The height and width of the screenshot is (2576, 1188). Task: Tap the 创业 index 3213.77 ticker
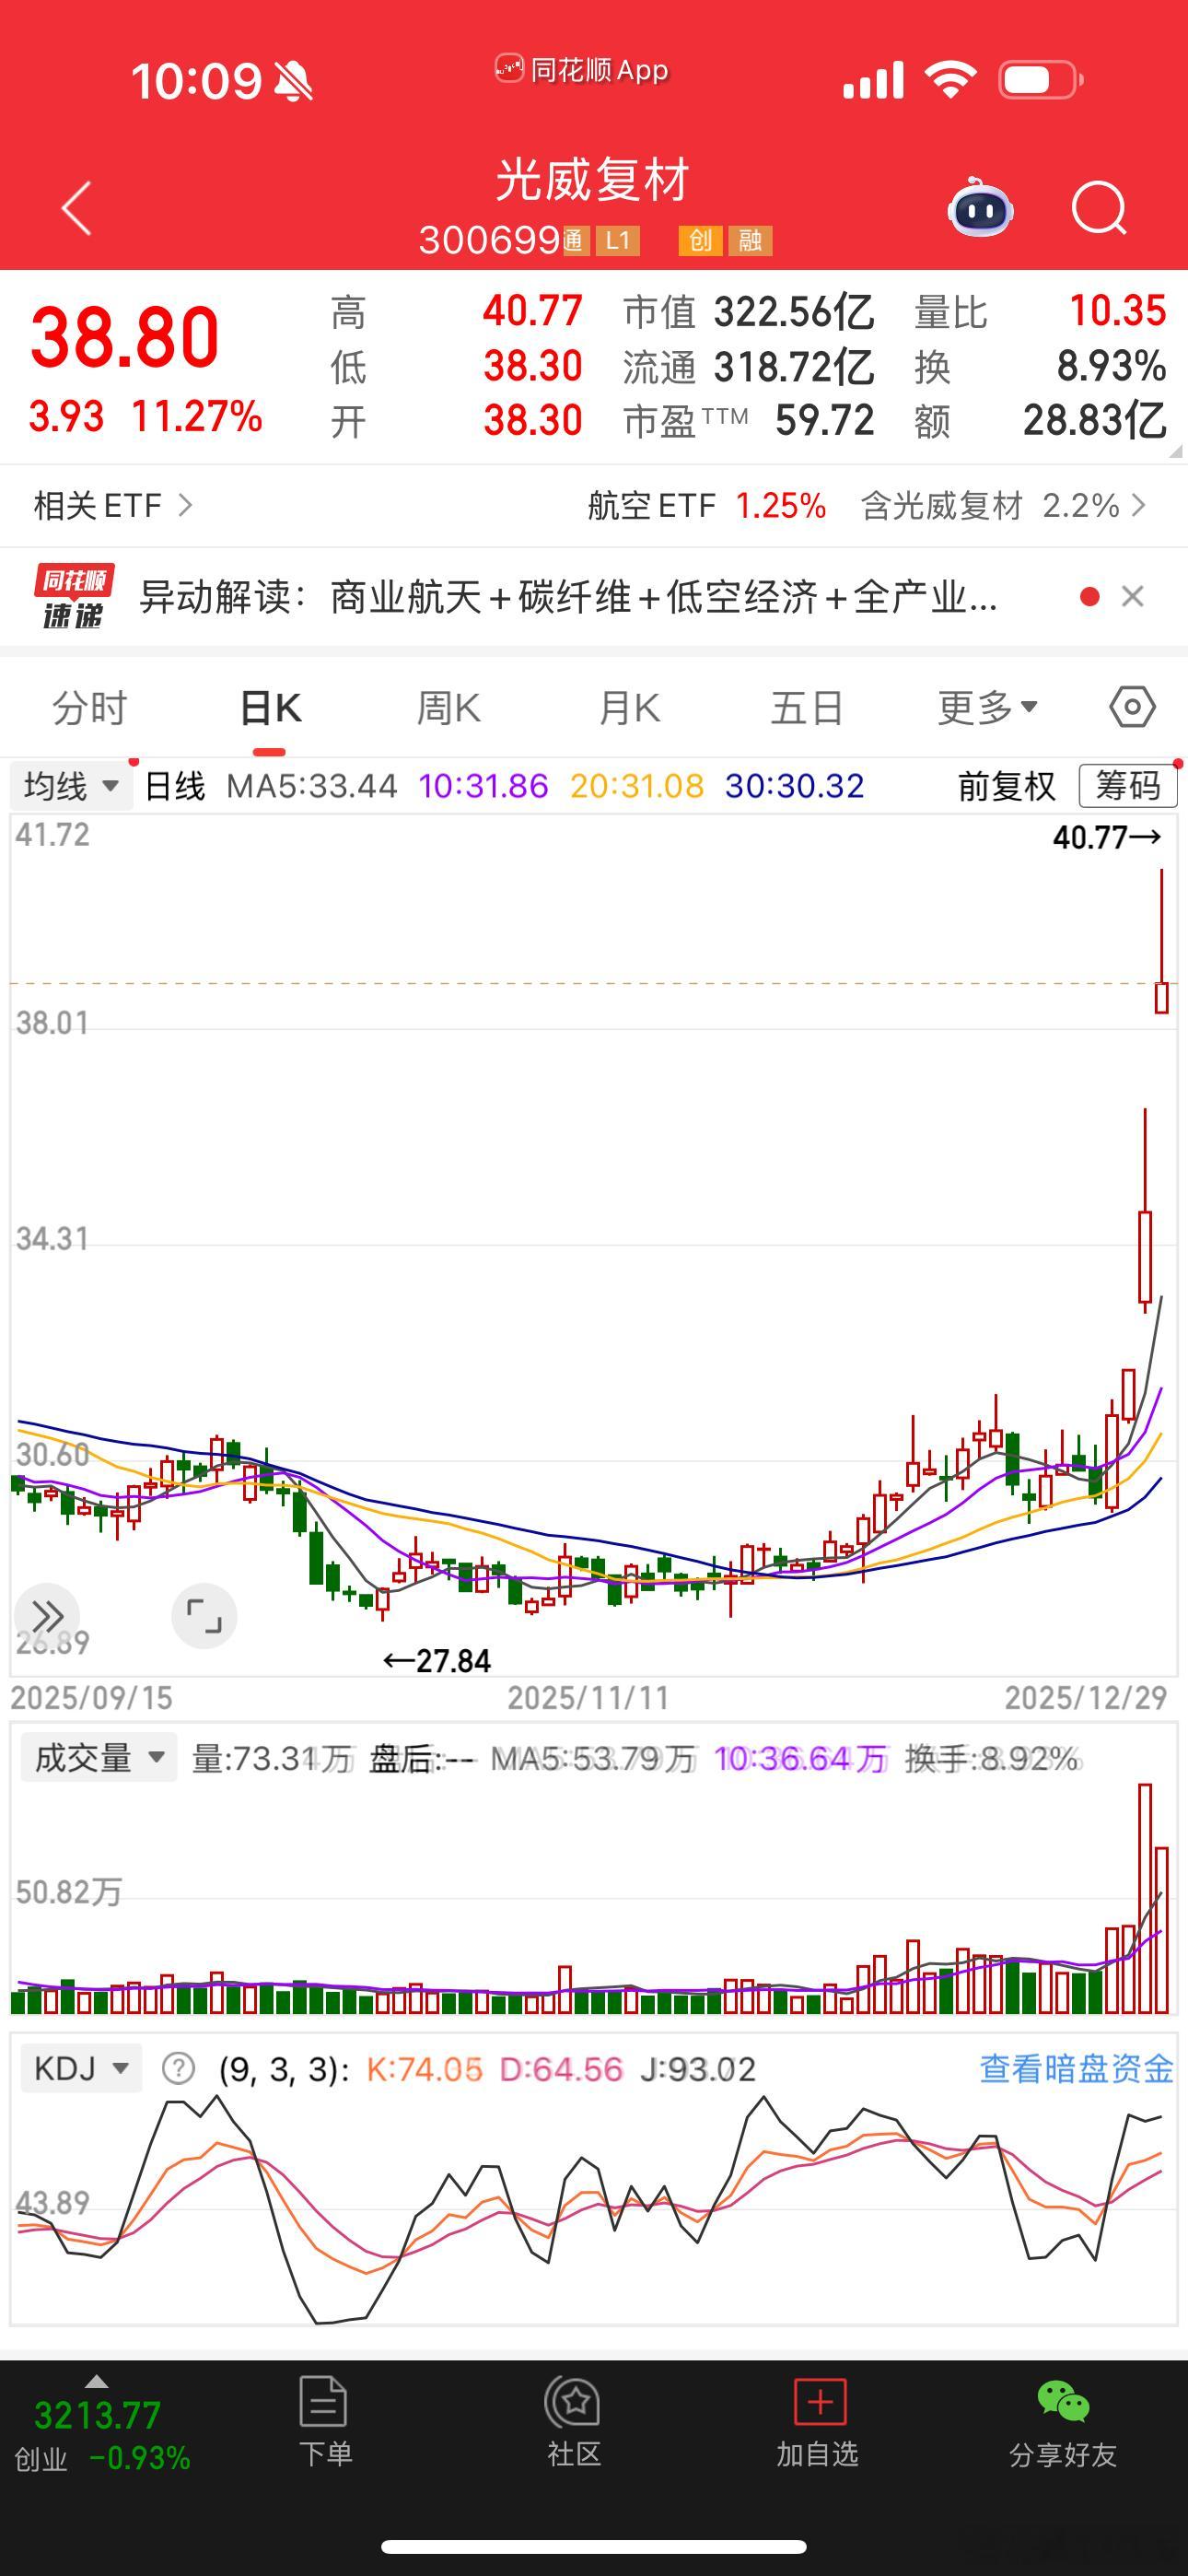(x=100, y=2436)
